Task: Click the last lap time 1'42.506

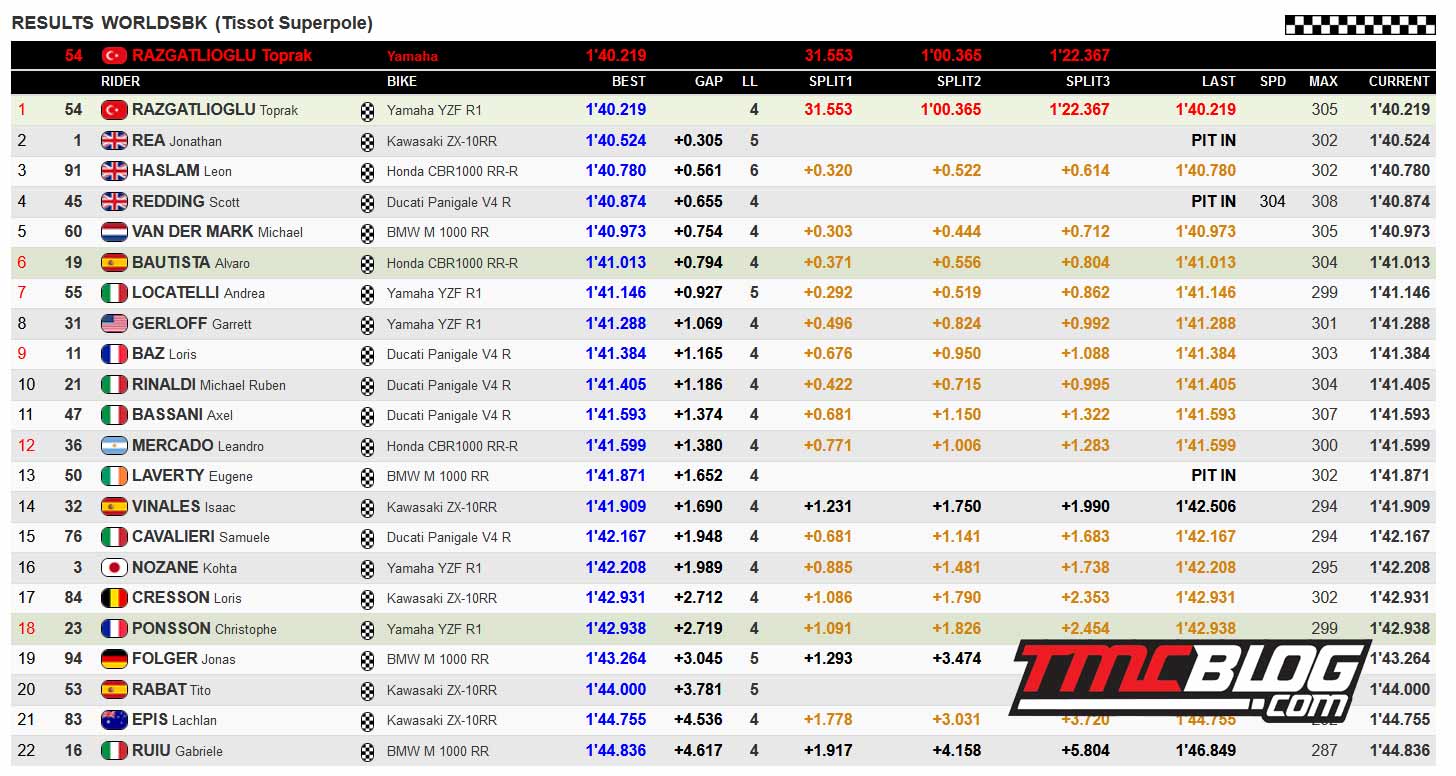Action: tap(1206, 507)
